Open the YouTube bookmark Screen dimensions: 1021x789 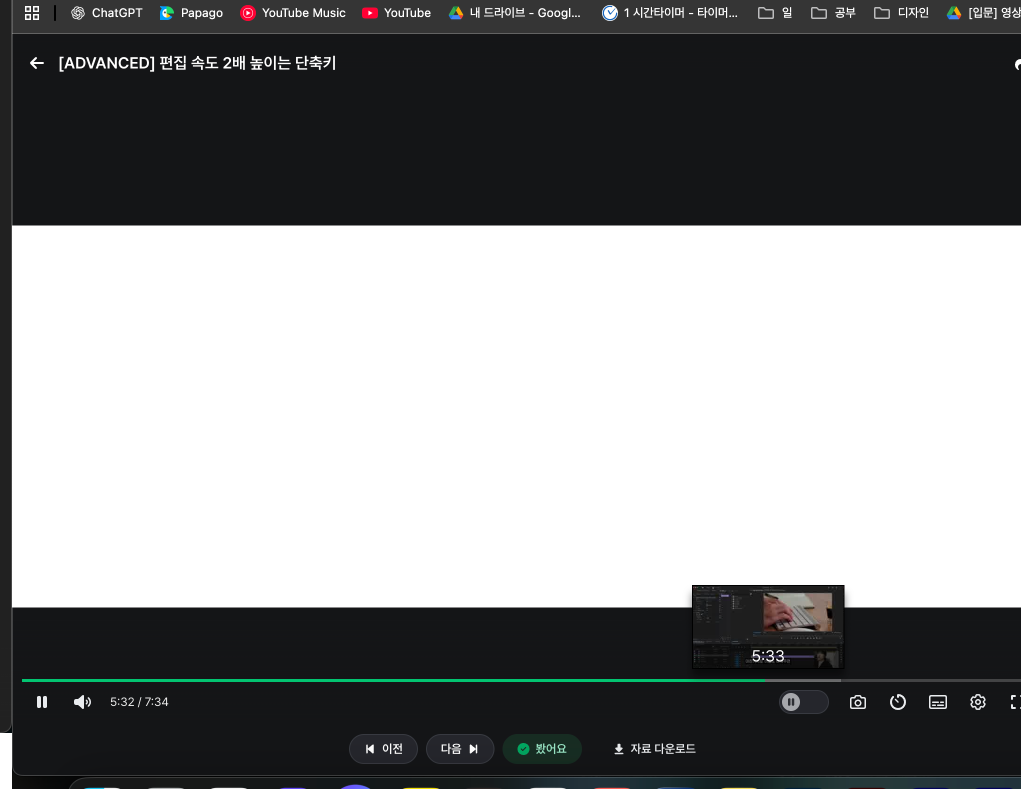coord(397,13)
